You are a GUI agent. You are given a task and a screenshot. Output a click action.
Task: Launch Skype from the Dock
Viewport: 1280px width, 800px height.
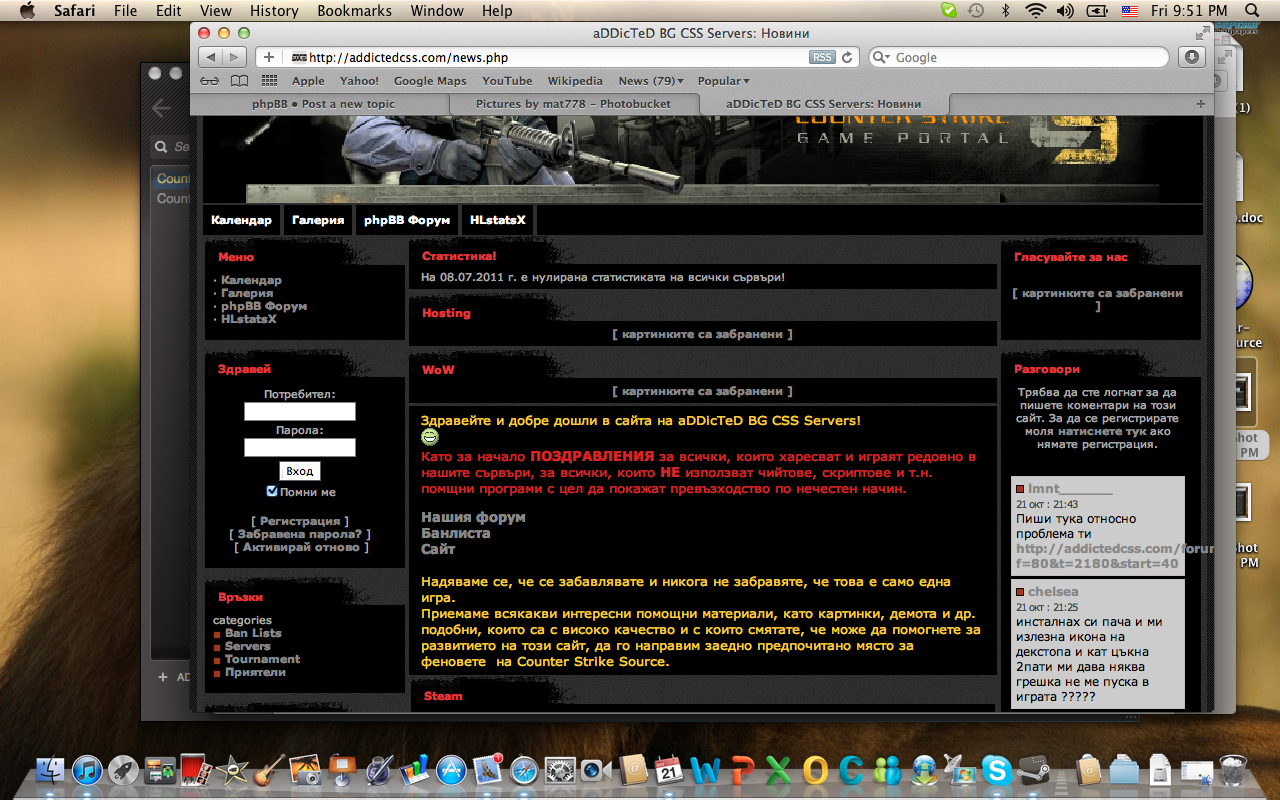(998, 770)
